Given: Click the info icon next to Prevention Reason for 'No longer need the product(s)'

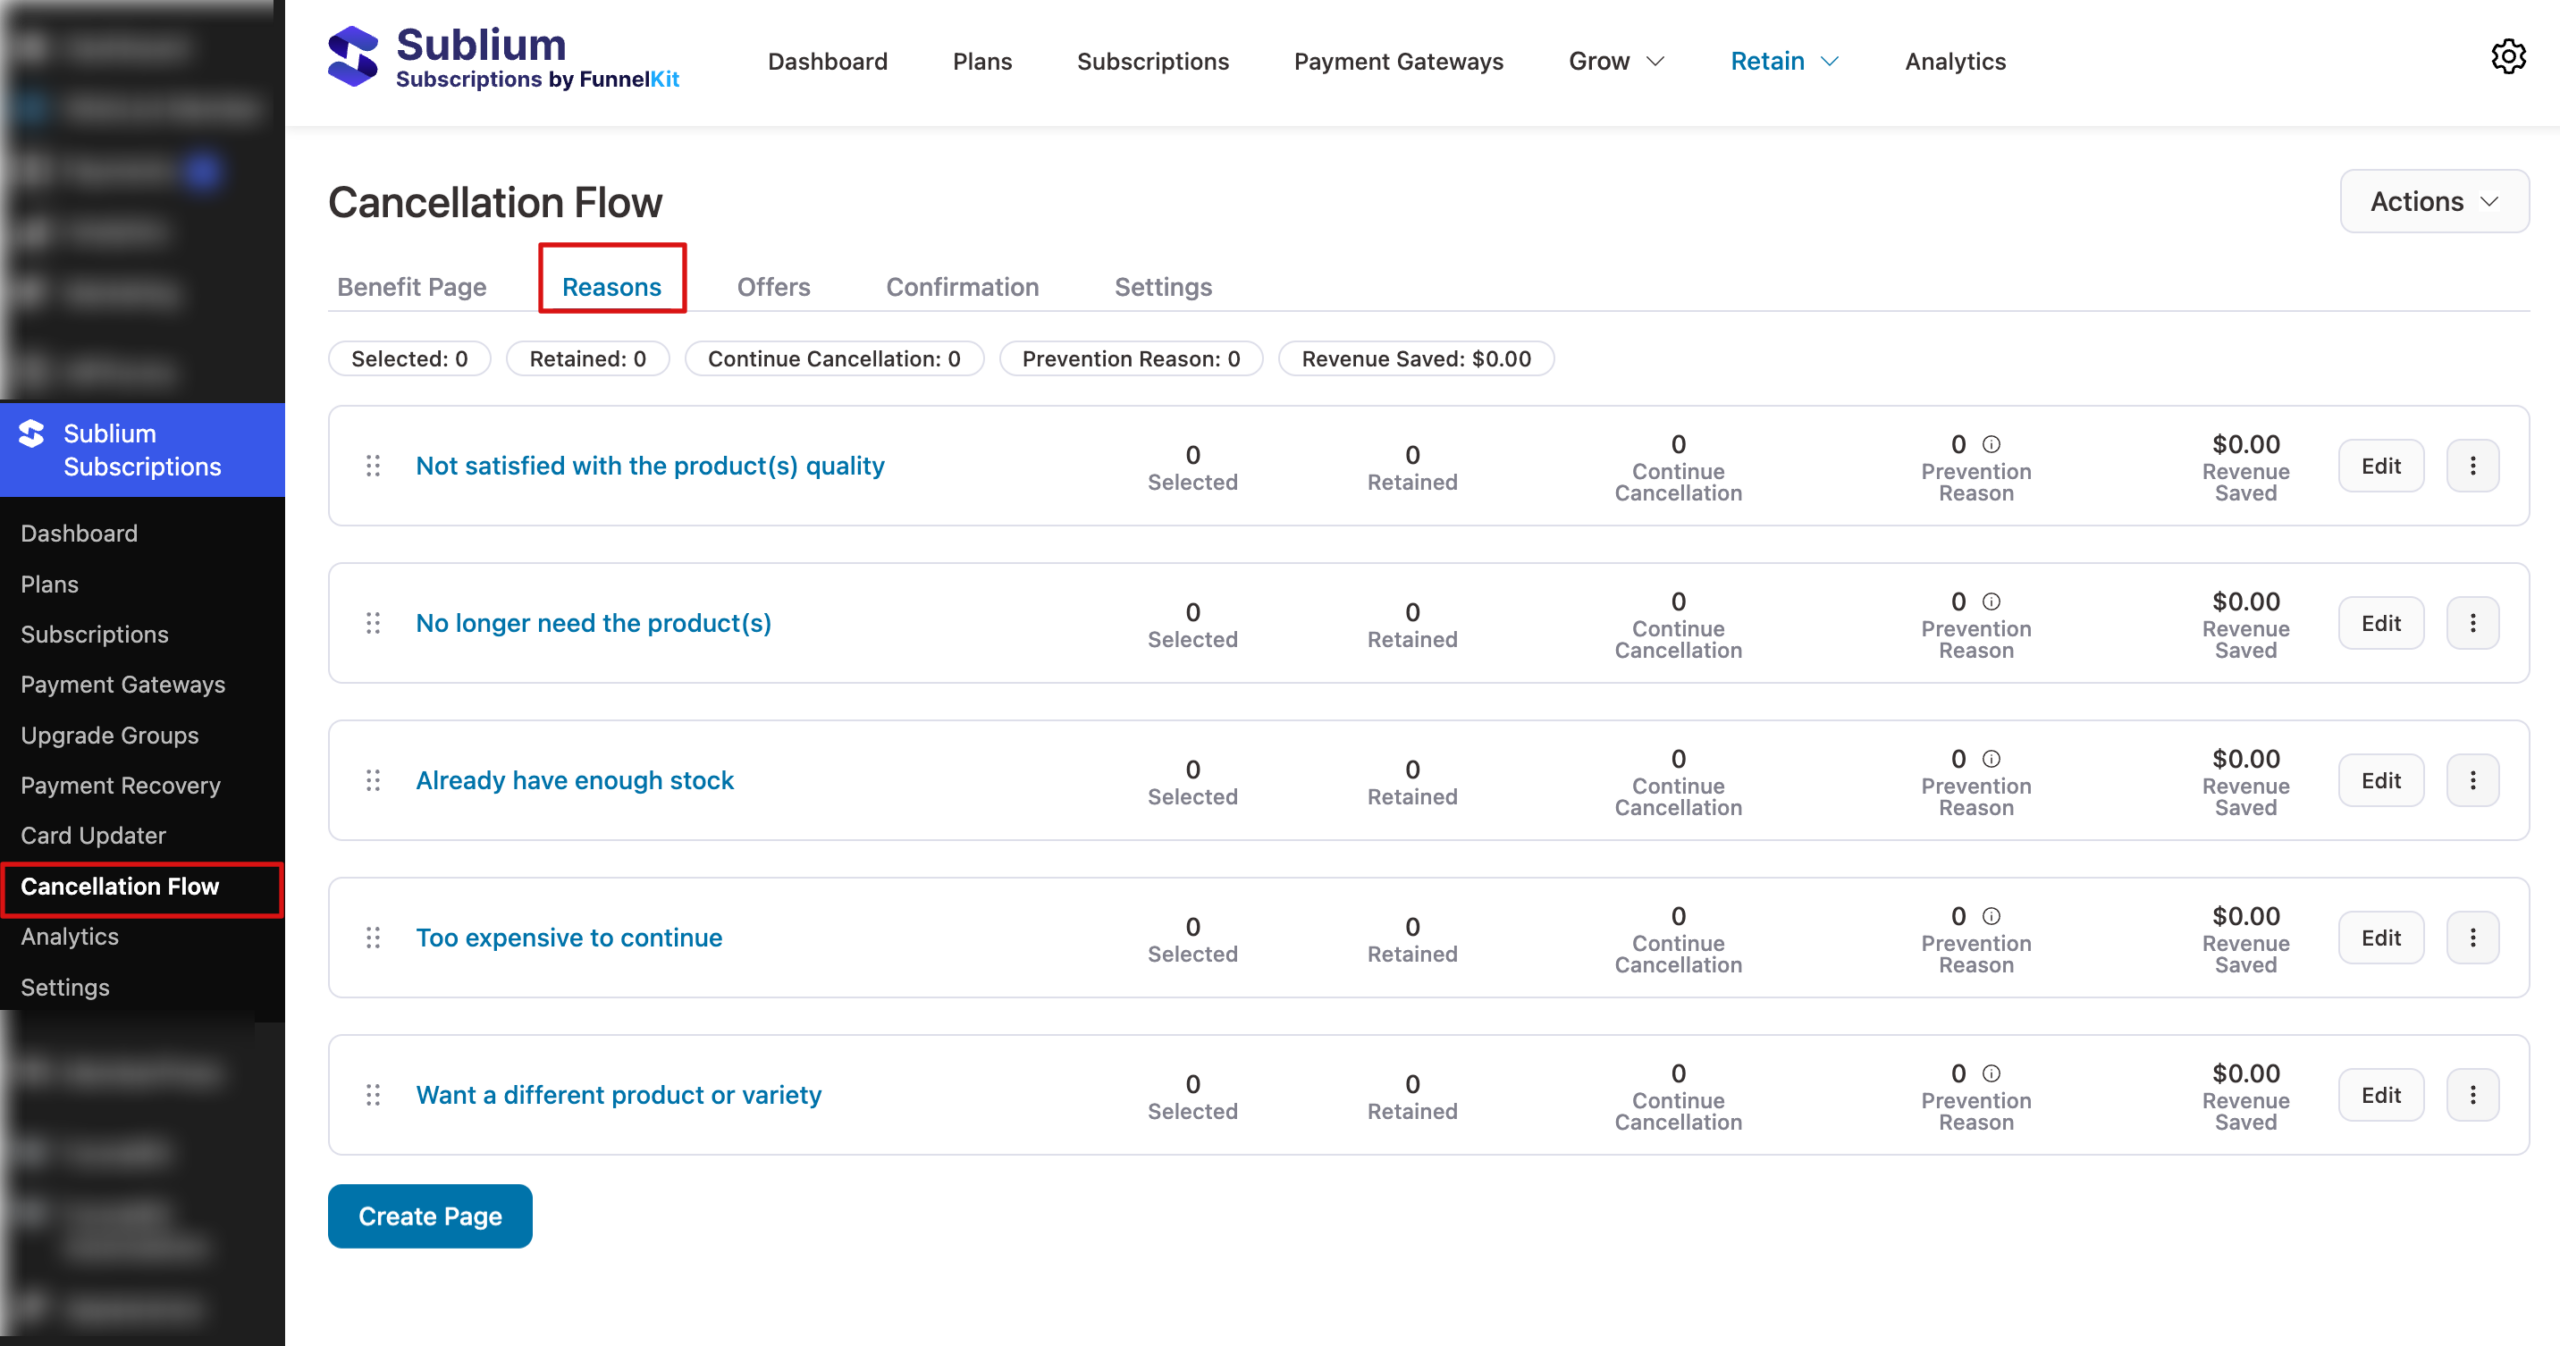Looking at the screenshot, I should pyautogui.click(x=1991, y=601).
